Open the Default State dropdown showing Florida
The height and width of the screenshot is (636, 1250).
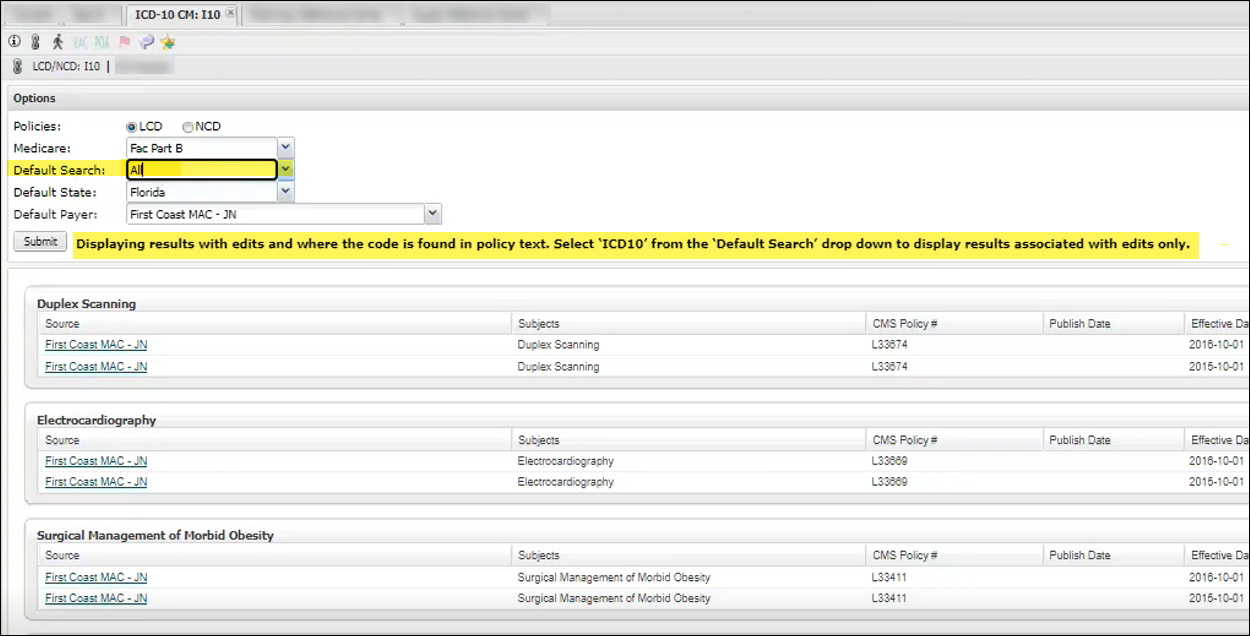pos(285,192)
